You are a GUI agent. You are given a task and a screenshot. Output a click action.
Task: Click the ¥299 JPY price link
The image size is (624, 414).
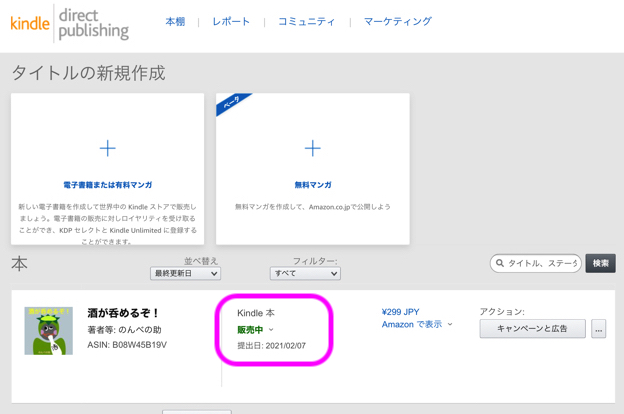pos(400,312)
